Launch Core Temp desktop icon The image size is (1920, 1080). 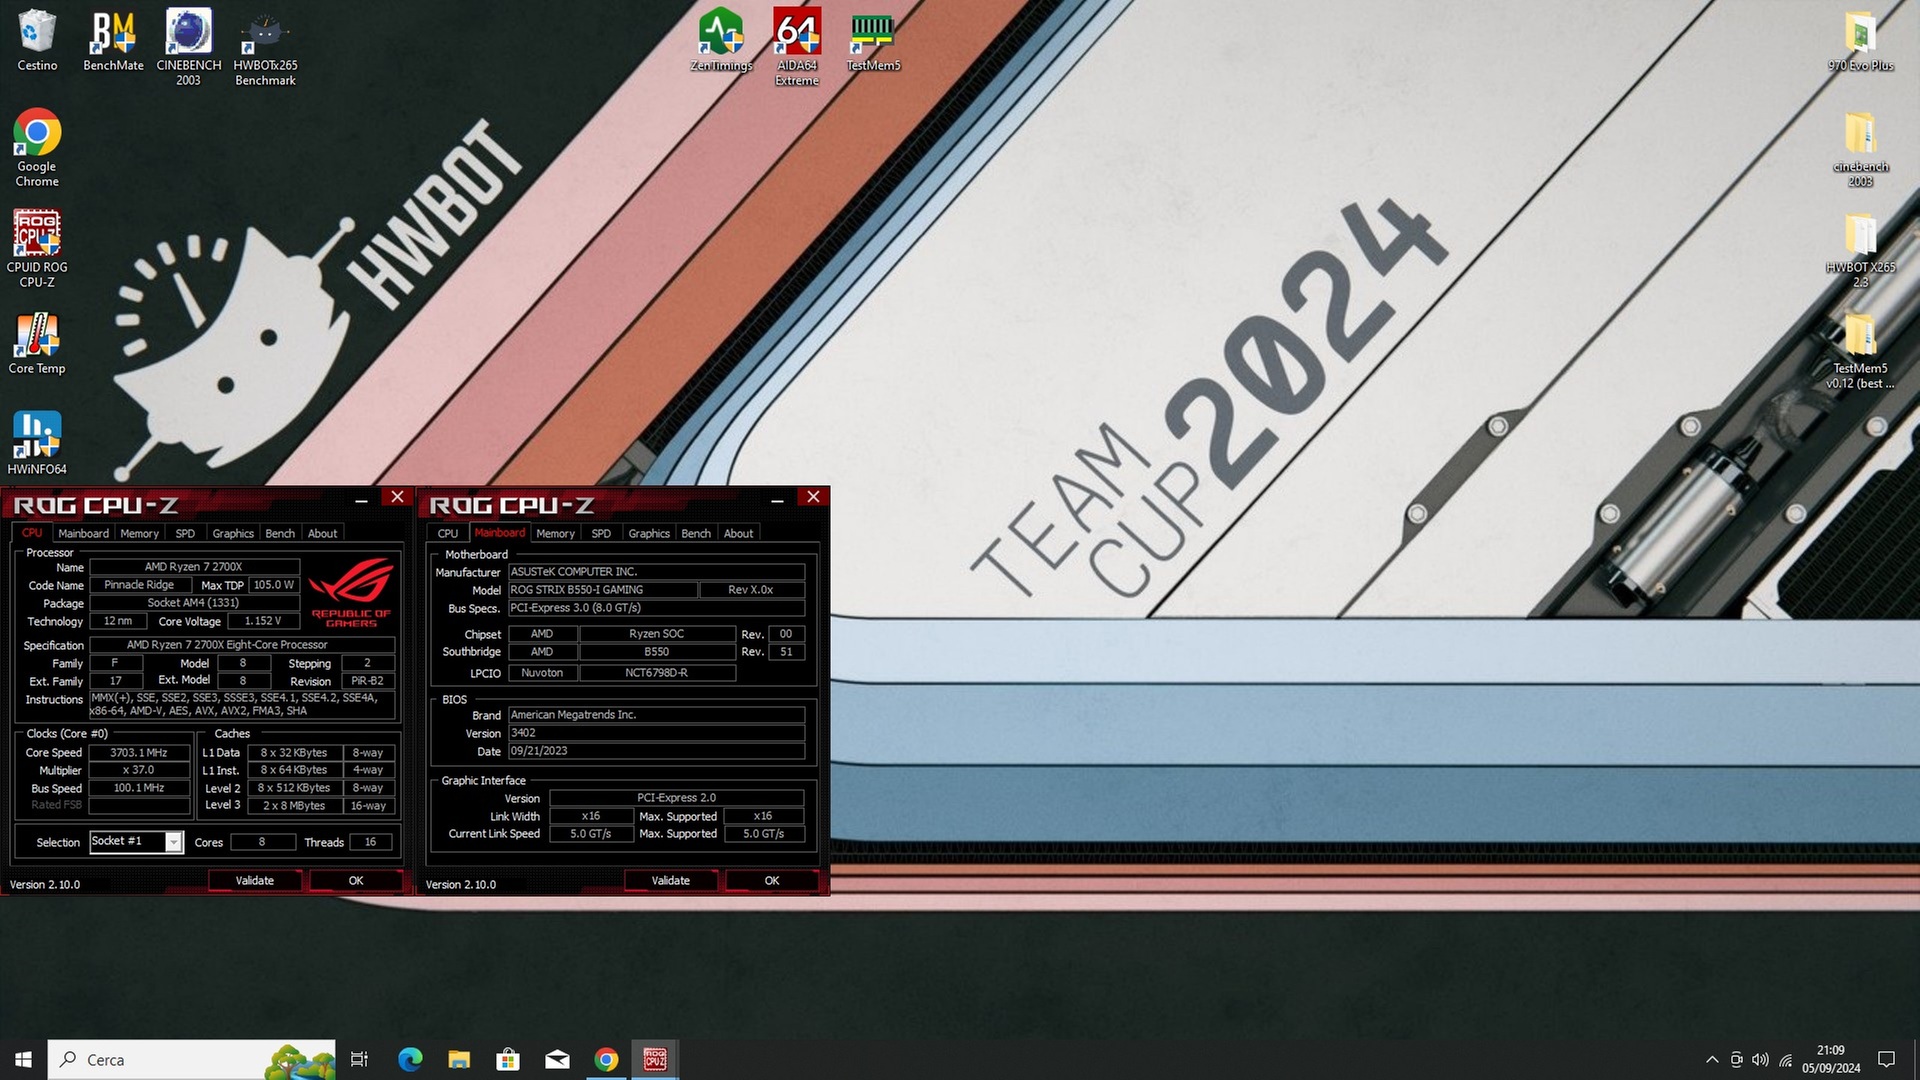pos(37,343)
